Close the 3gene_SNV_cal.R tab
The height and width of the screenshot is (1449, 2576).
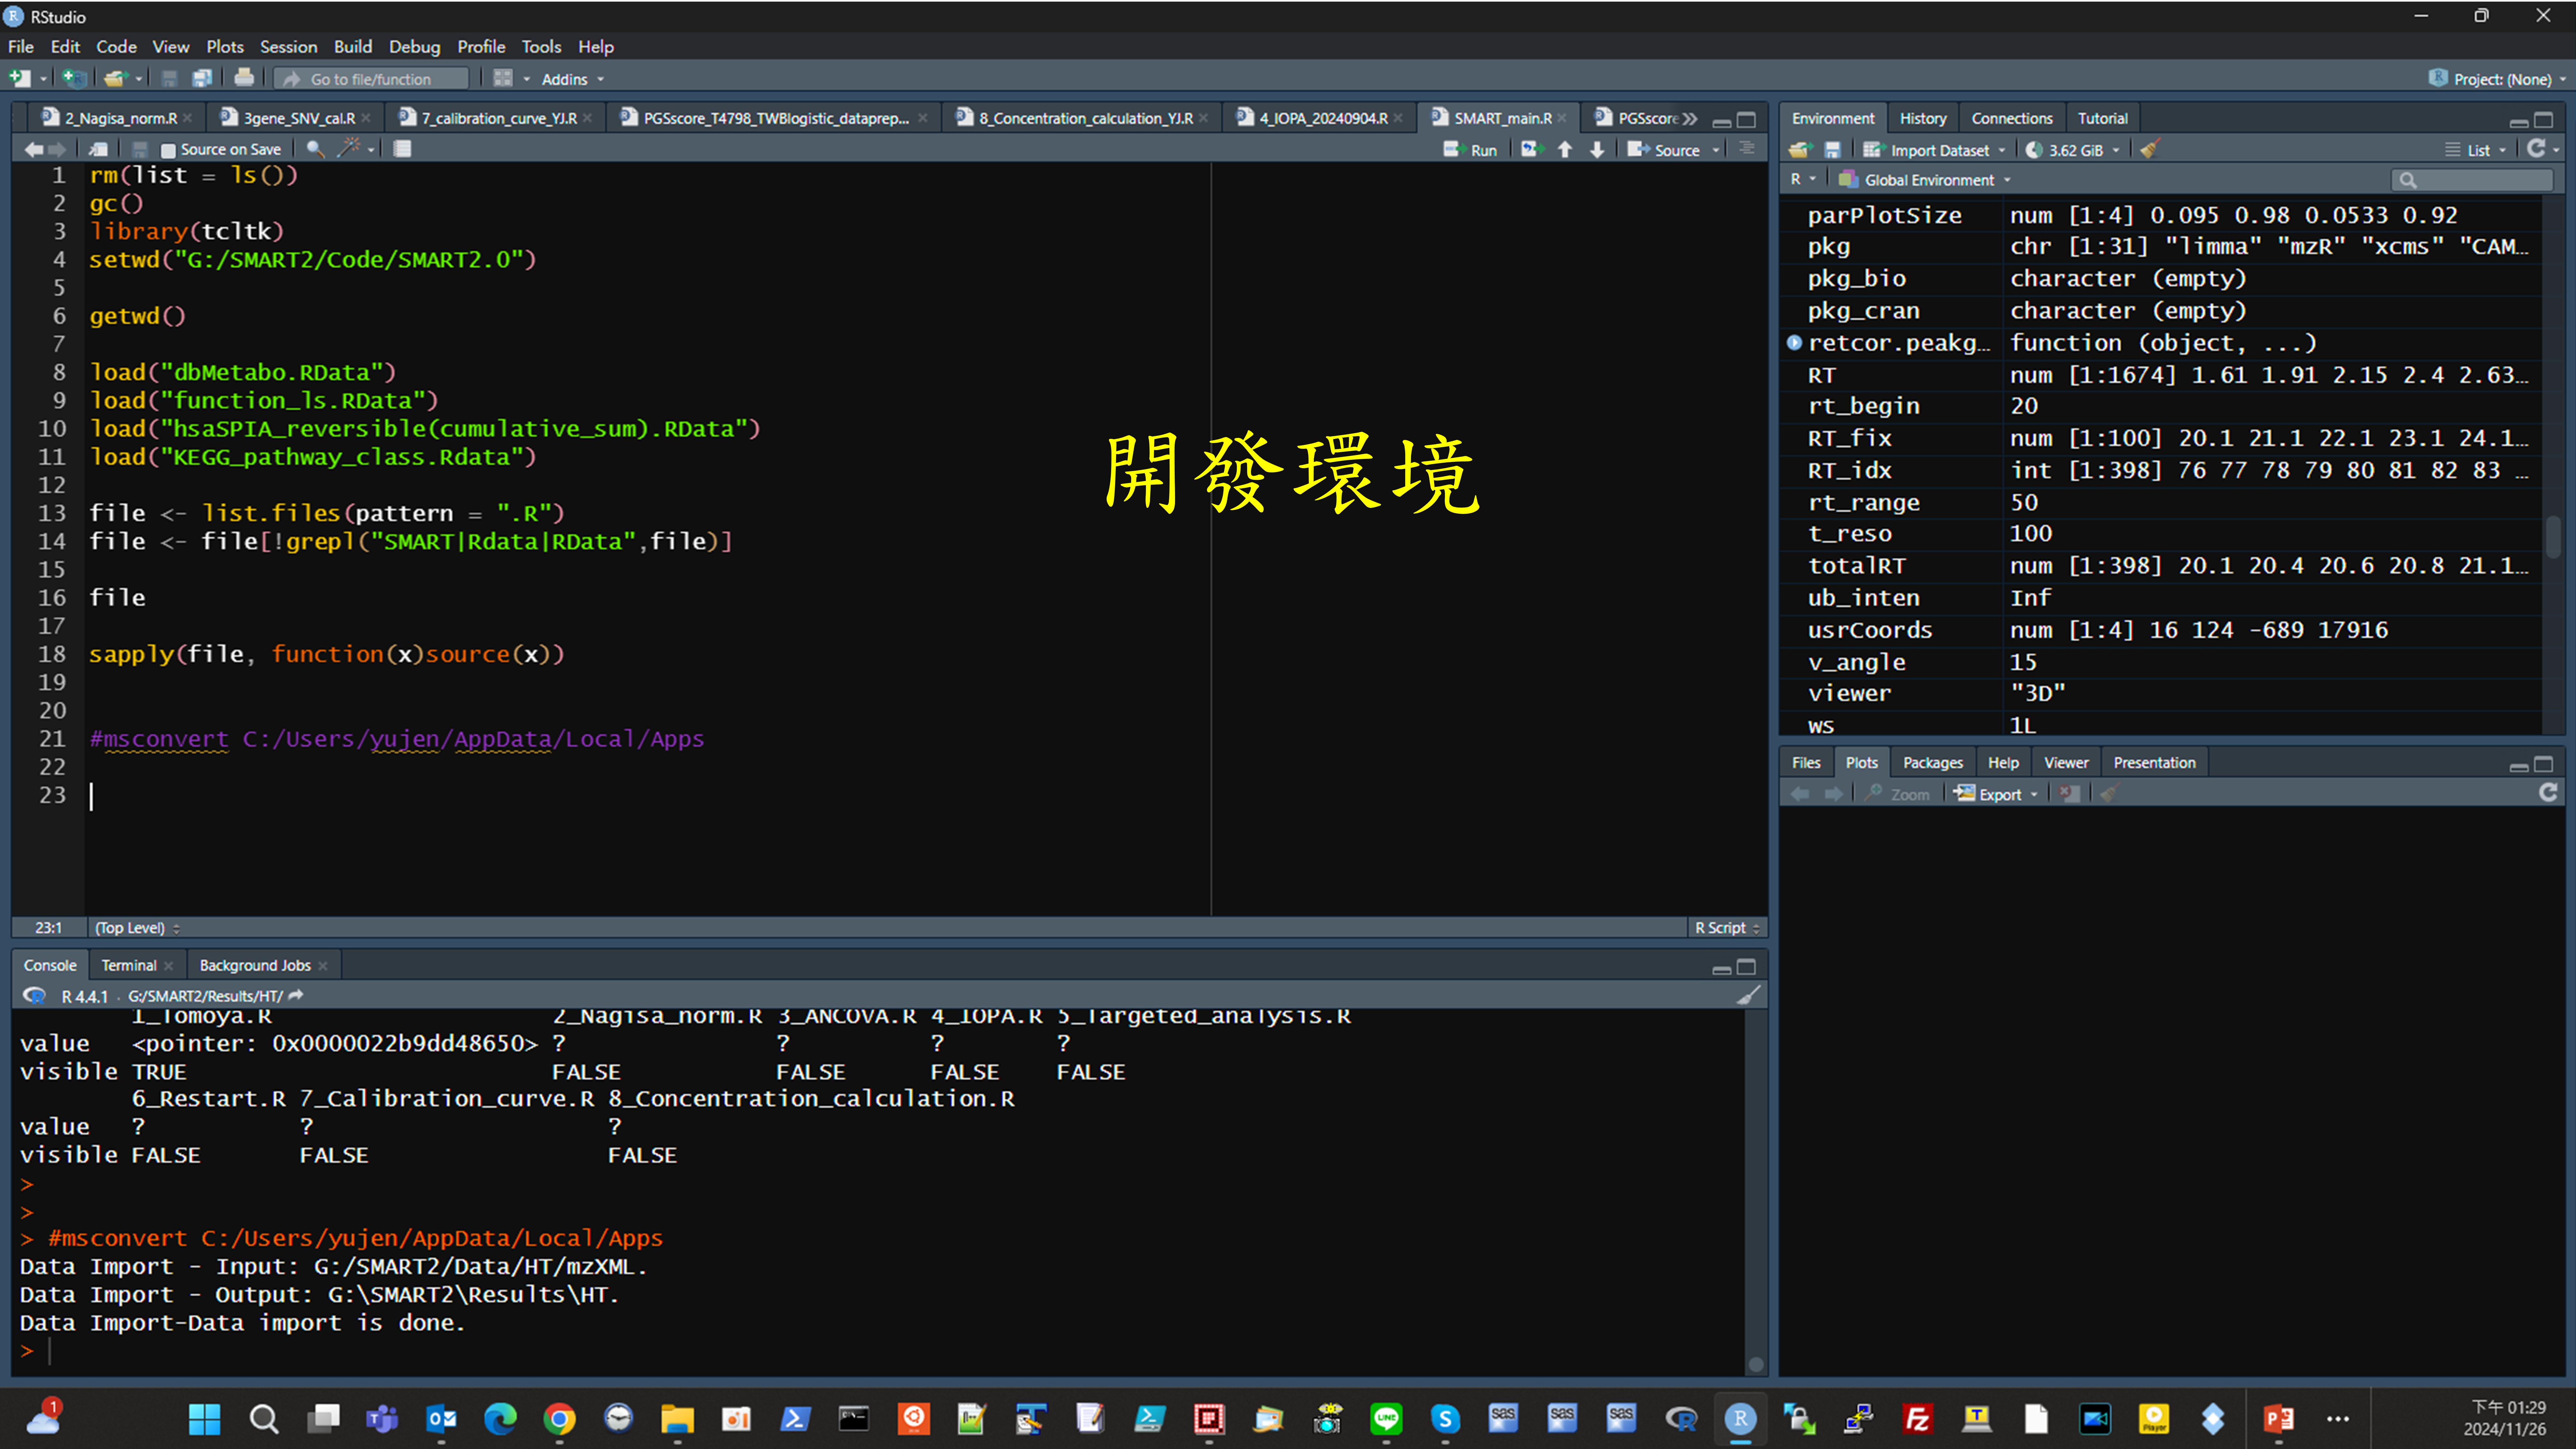pos(366,118)
